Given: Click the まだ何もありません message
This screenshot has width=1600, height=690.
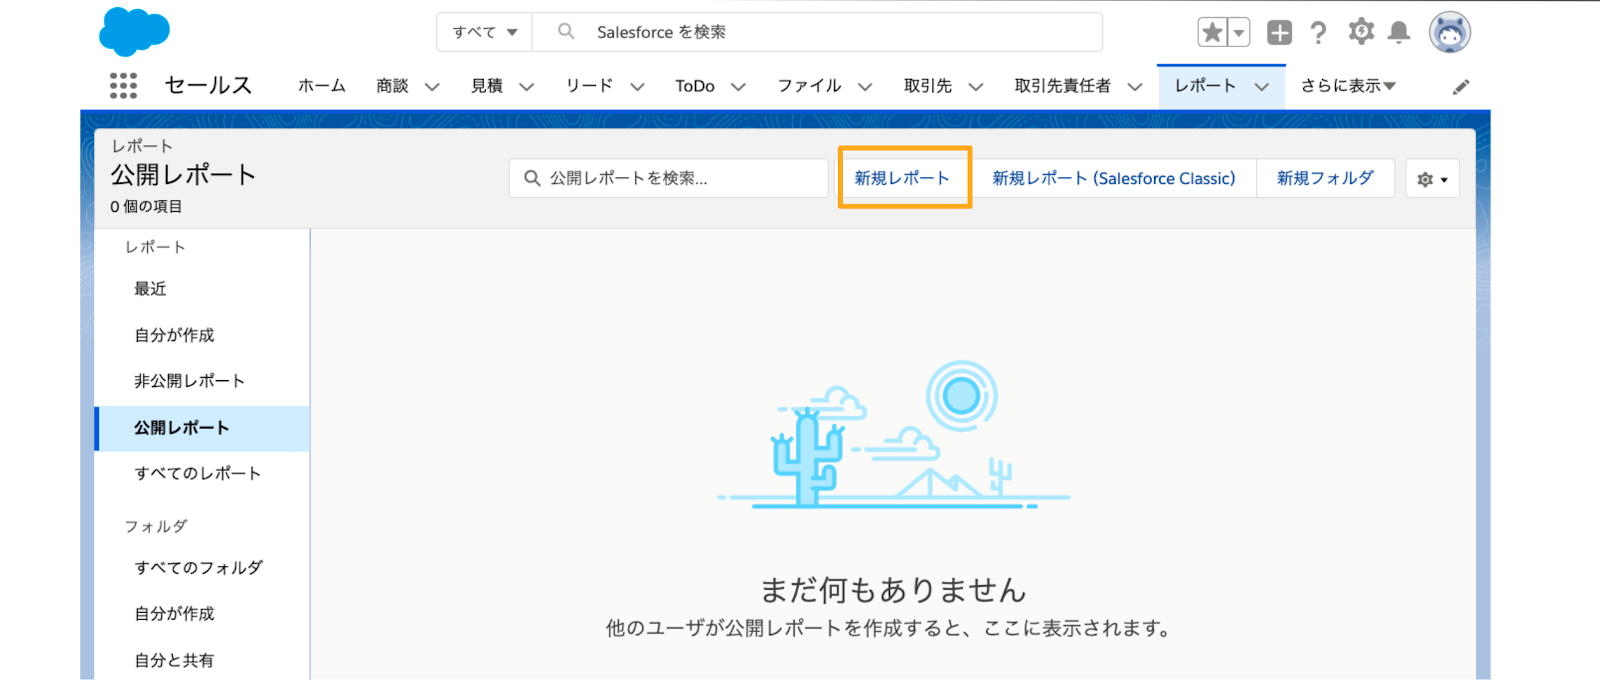Looking at the screenshot, I should [893, 590].
